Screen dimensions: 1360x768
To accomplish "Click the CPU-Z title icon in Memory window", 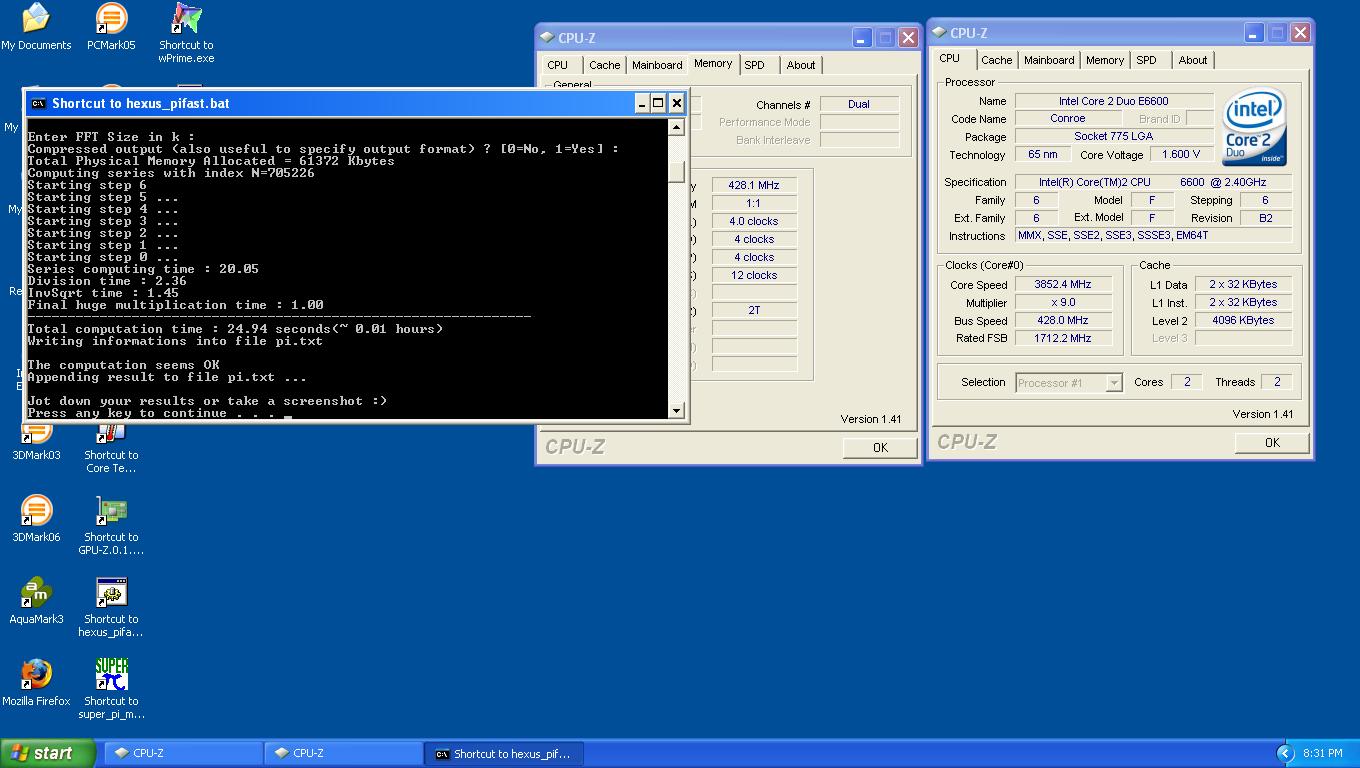I will (547, 38).
